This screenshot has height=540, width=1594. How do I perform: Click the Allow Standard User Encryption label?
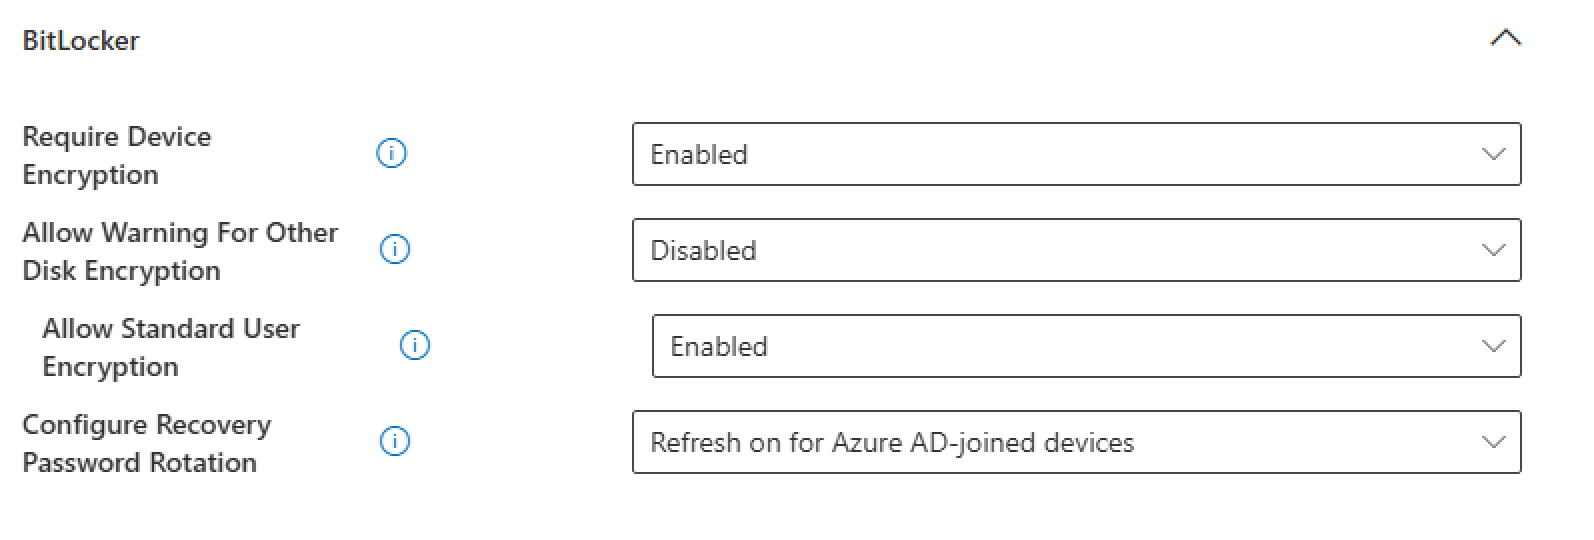click(x=171, y=347)
